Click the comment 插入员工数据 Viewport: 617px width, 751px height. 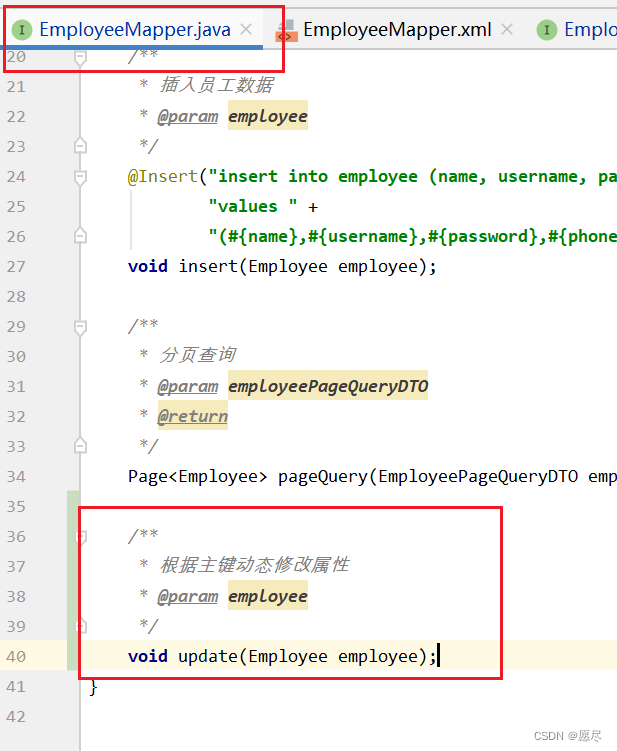[x=217, y=85]
